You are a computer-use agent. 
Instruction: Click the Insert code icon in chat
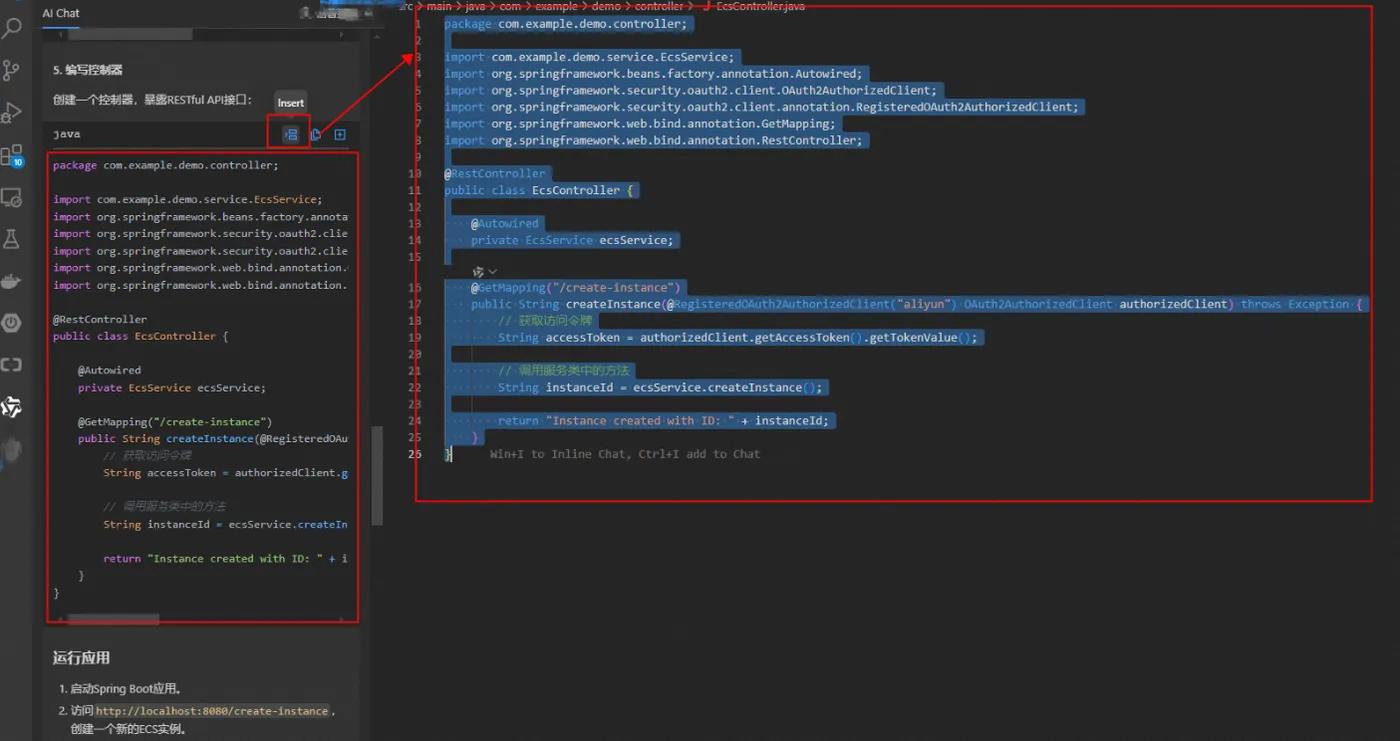tap(291, 134)
